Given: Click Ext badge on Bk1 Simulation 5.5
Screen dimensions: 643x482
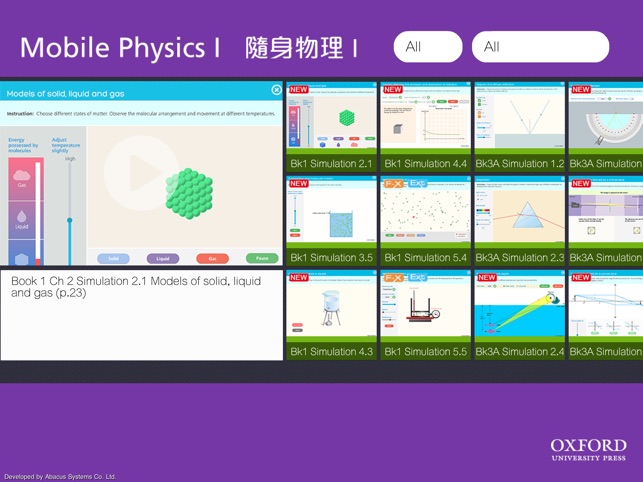Looking at the screenshot, I should tap(417, 277).
